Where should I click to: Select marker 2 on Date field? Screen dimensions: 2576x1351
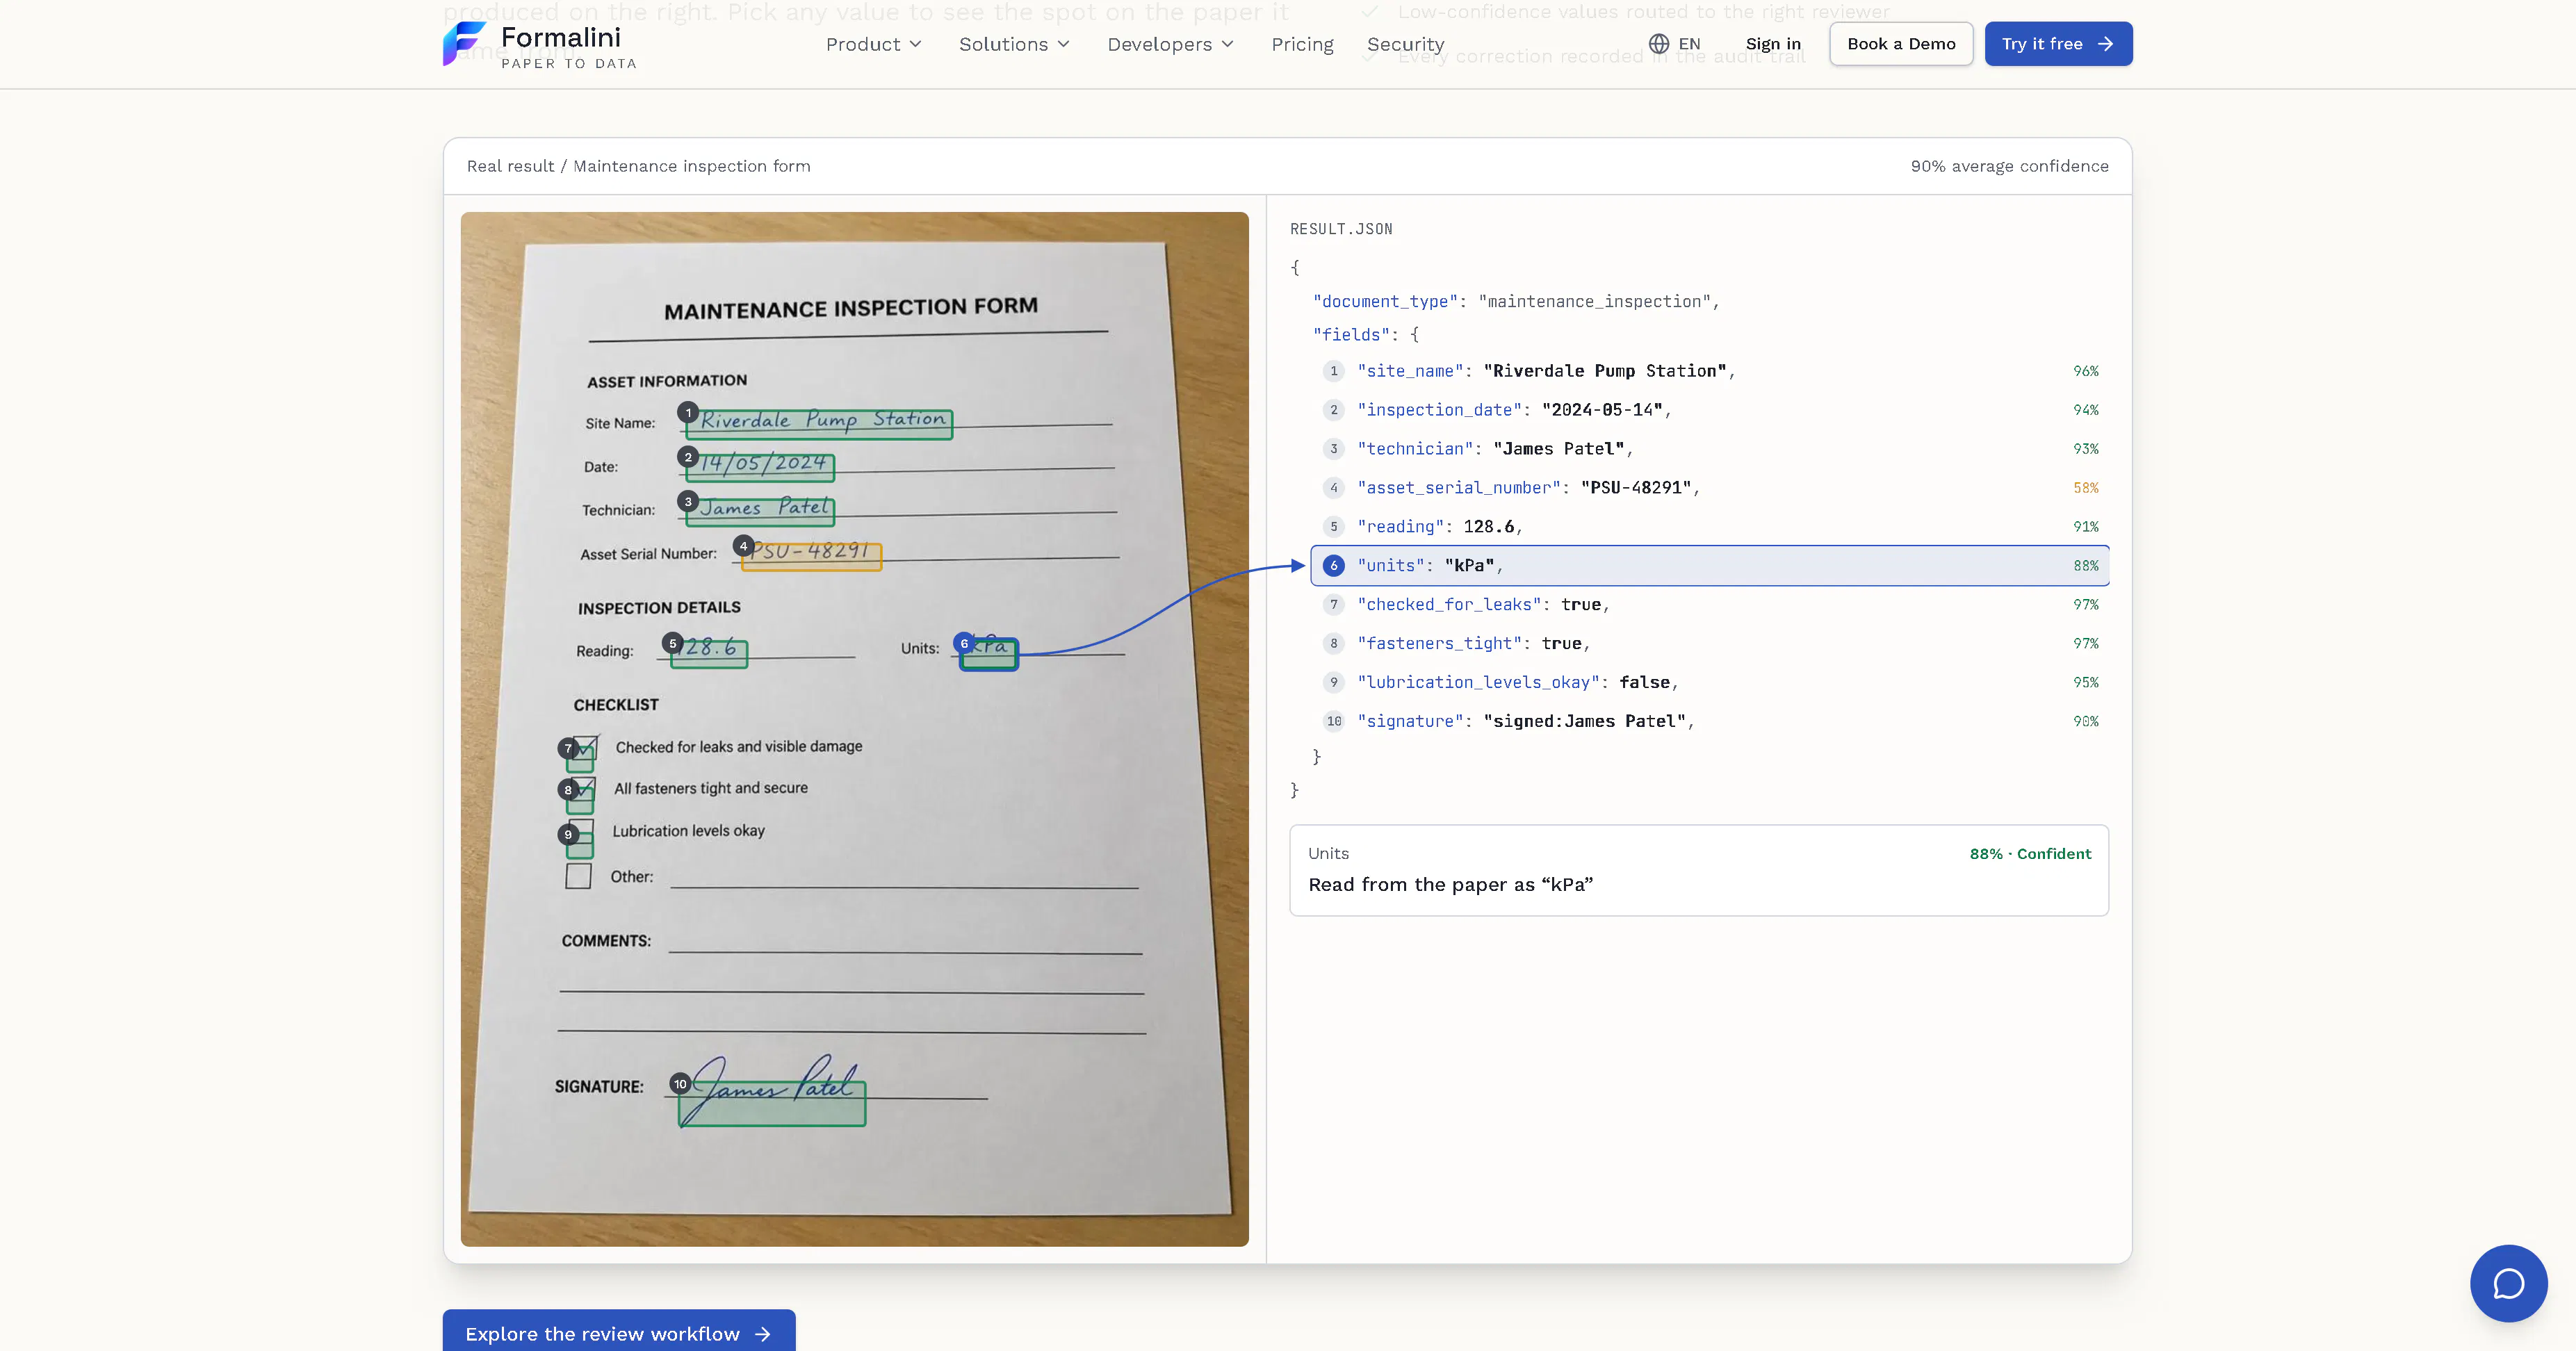pos(688,457)
